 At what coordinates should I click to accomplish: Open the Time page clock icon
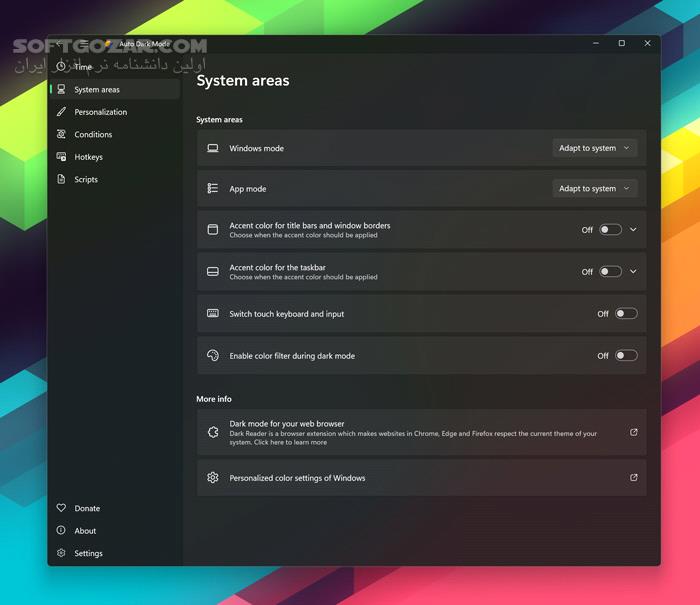(x=61, y=67)
